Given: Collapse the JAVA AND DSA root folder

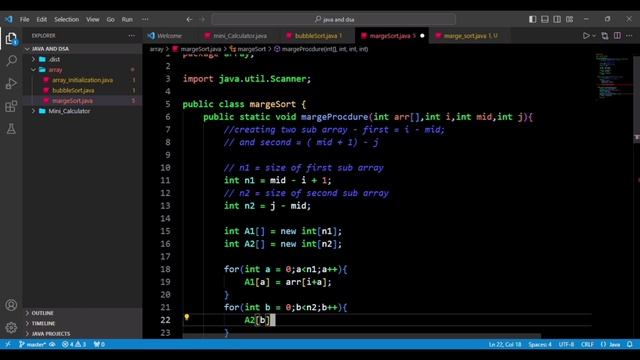Looking at the screenshot, I should [82, 49].
